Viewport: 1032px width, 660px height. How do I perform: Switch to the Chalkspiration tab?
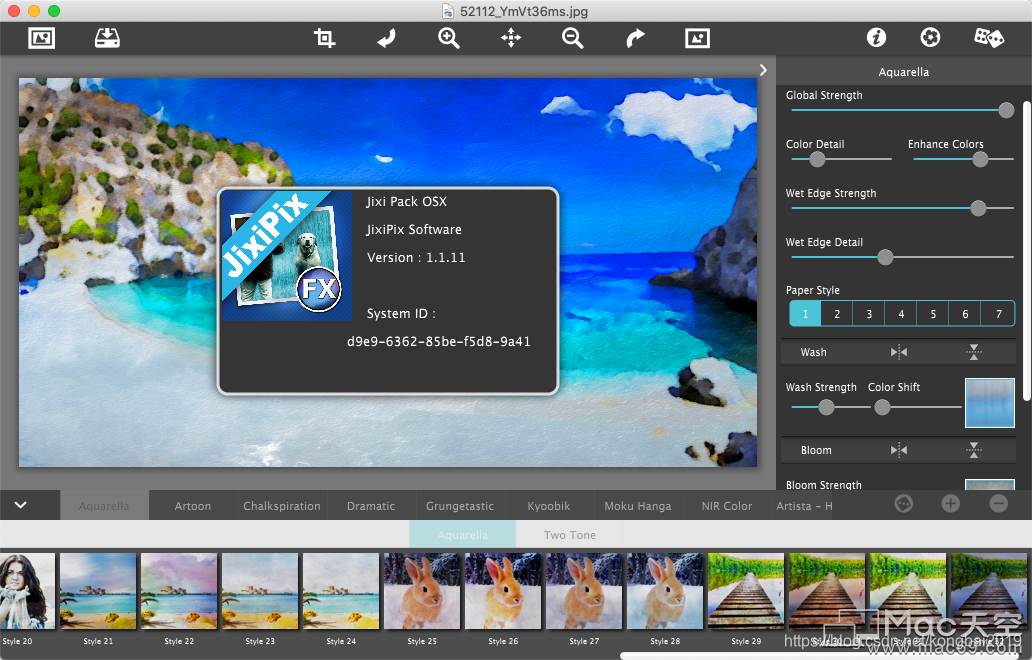pos(282,506)
